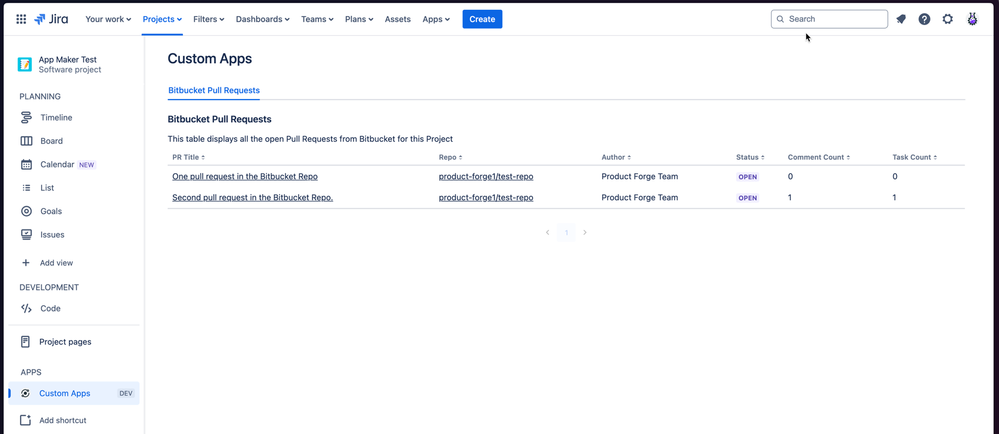The width and height of the screenshot is (999, 434).
Task: Expand the Dashboards menu
Action: [x=262, y=19]
